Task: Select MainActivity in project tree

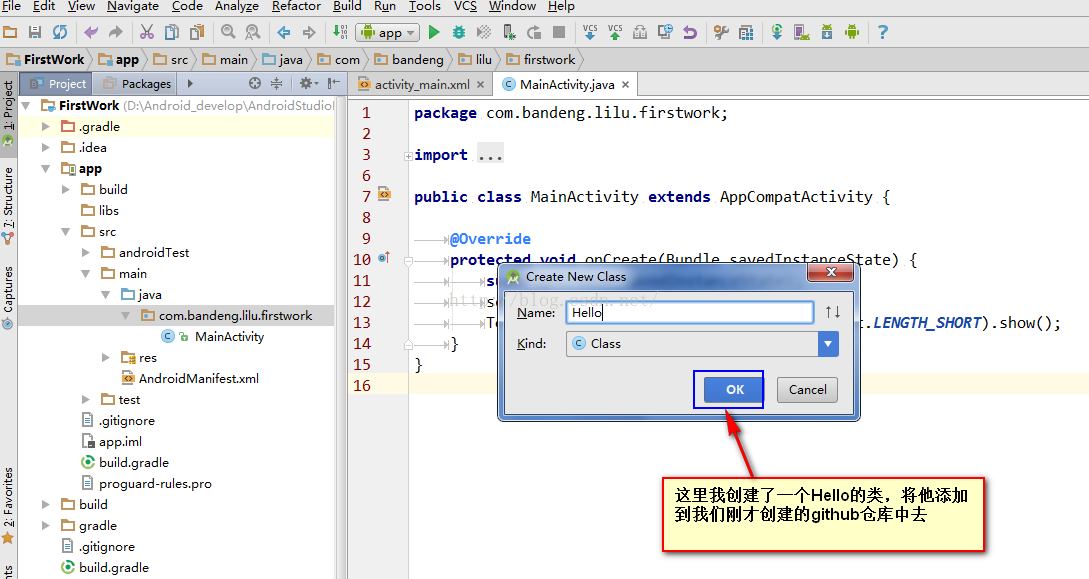Action: click(x=229, y=337)
